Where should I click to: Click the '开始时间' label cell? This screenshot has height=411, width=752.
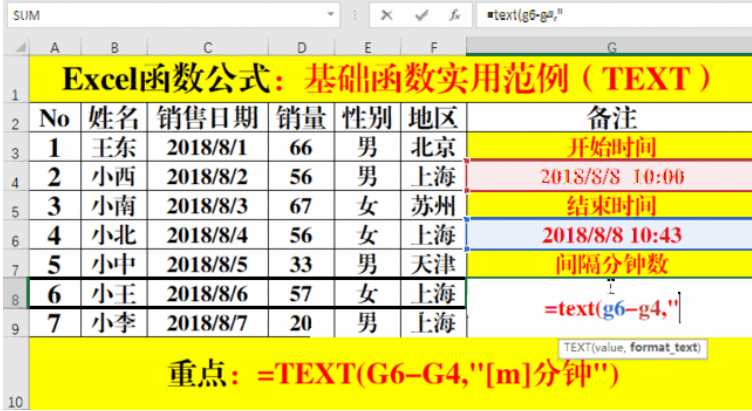click(610, 147)
